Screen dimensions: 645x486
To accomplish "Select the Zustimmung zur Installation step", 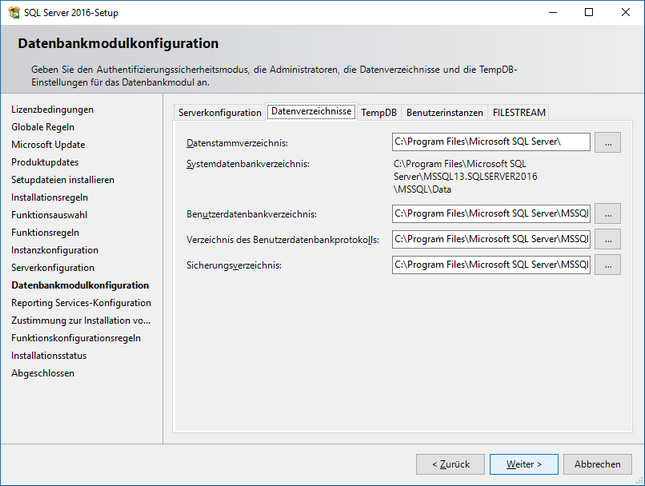I will tap(81, 320).
